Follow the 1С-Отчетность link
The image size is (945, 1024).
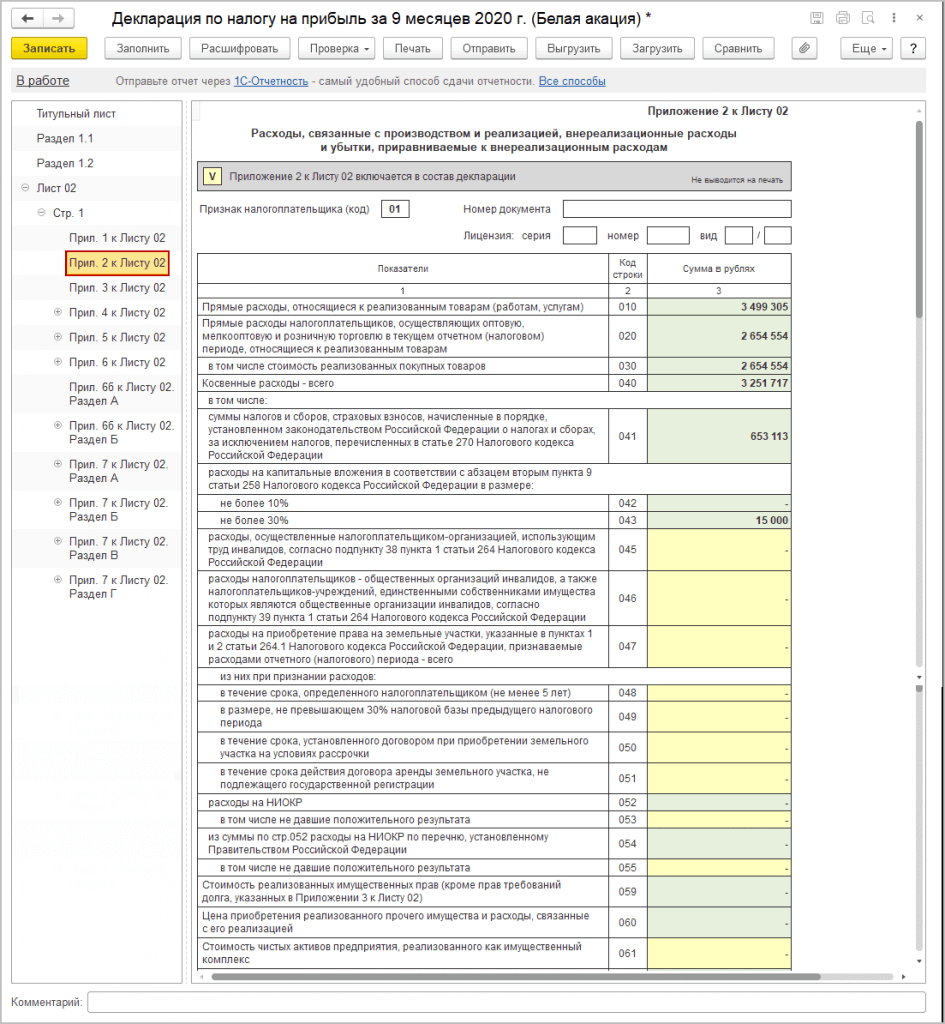pos(270,81)
